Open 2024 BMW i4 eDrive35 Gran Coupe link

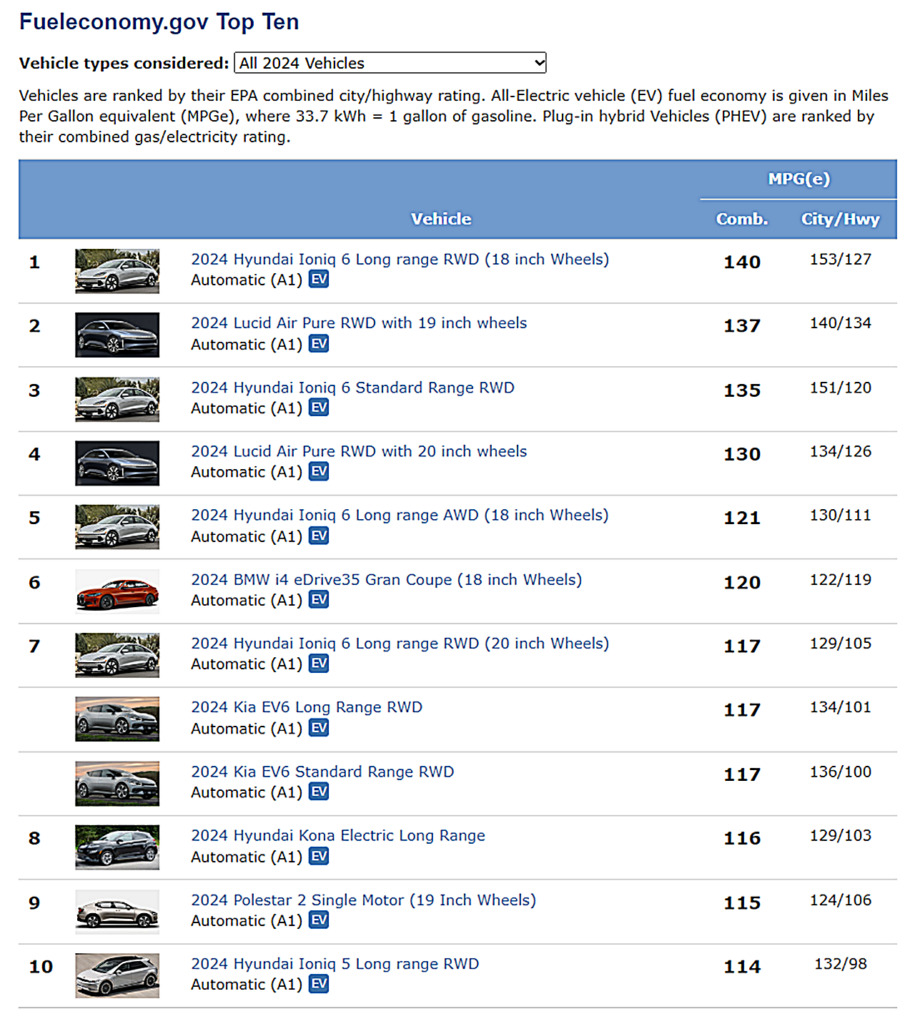386,579
